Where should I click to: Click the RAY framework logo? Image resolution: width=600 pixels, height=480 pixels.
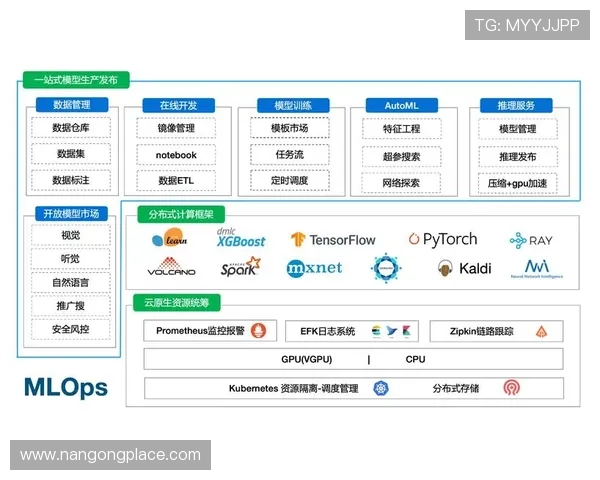(x=531, y=240)
